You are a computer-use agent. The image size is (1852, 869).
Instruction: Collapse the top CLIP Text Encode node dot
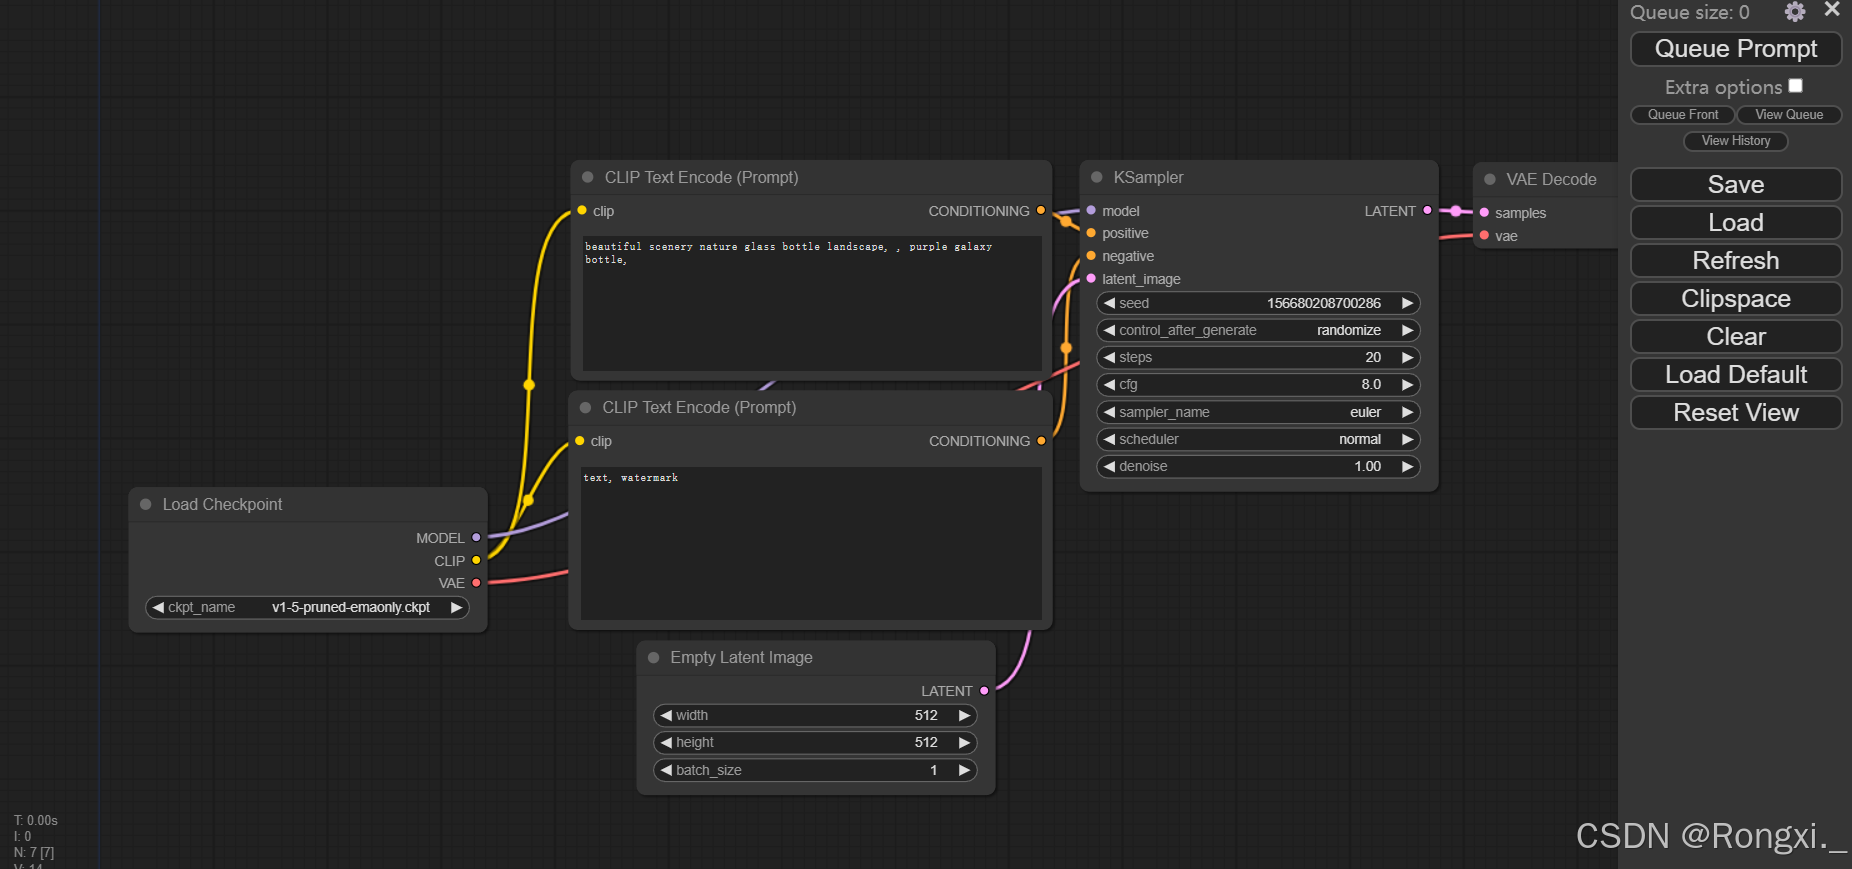588,177
